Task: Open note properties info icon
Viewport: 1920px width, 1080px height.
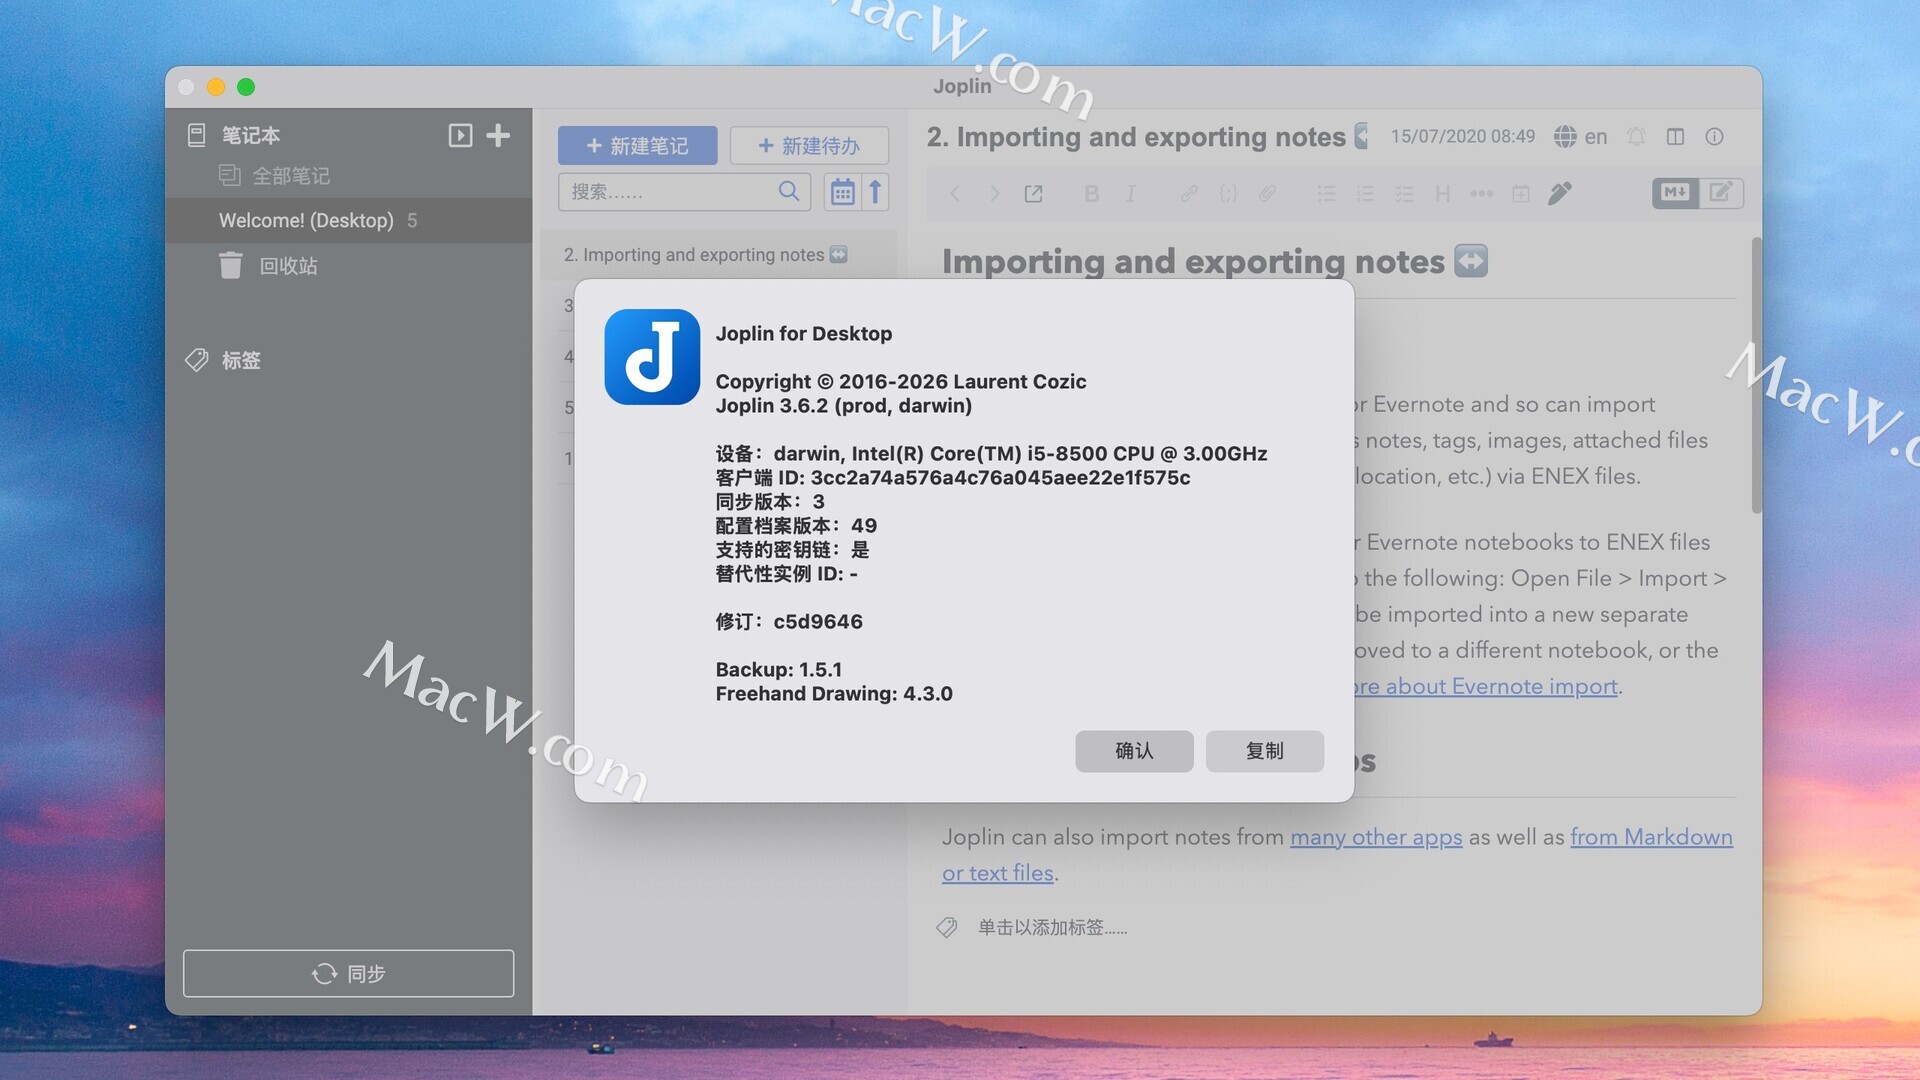Action: point(1714,137)
